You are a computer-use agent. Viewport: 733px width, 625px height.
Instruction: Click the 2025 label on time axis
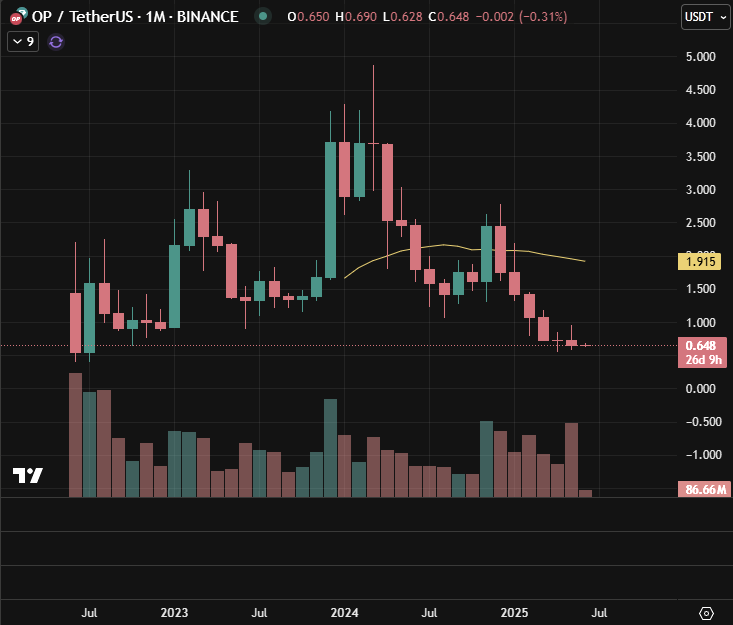(514, 612)
